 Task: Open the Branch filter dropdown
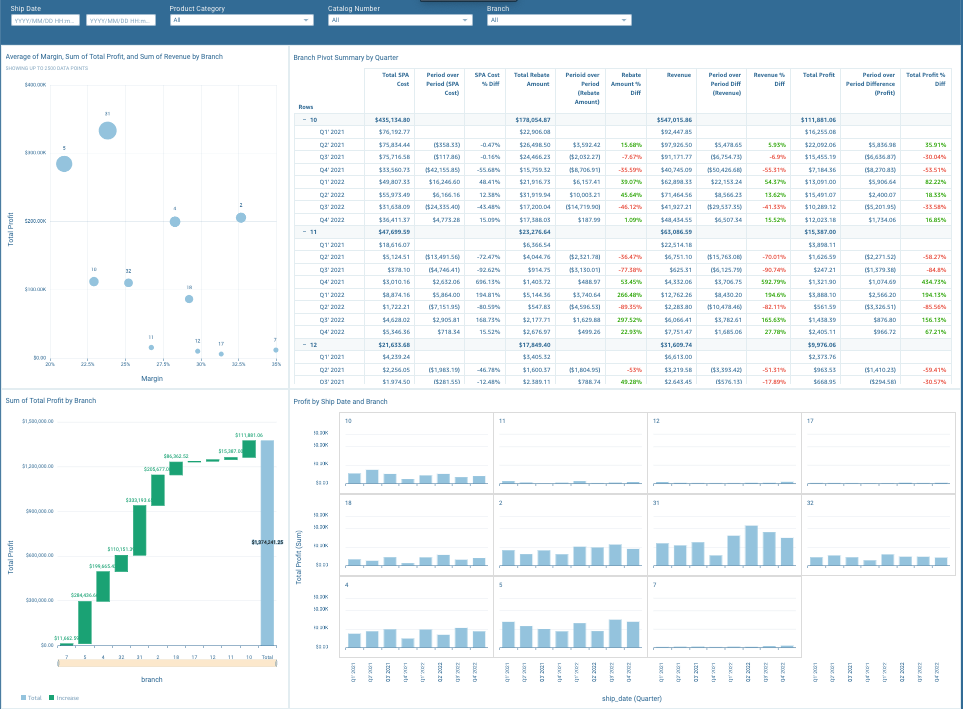pos(559,20)
